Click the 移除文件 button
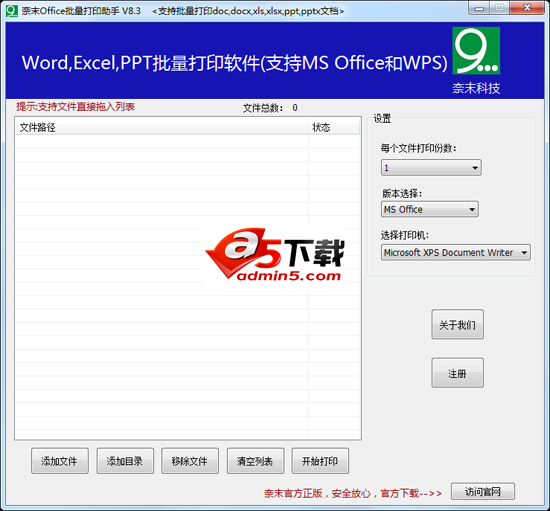The height and width of the screenshot is (511, 550). (x=190, y=461)
